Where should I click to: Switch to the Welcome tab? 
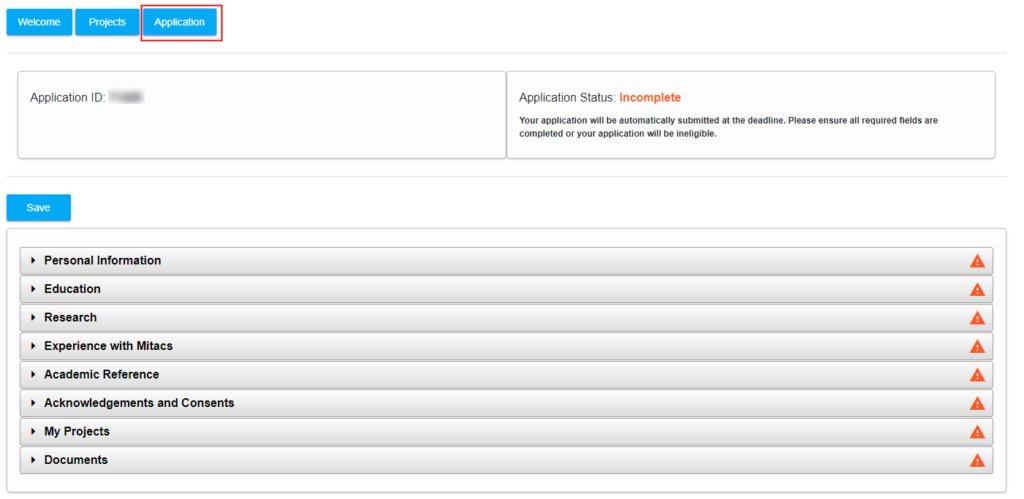tap(39, 22)
